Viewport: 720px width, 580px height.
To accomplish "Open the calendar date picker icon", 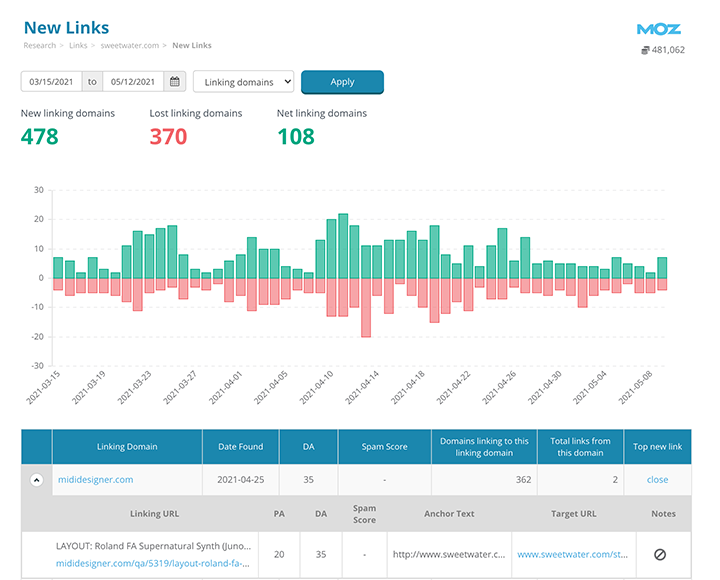I will click(x=175, y=82).
